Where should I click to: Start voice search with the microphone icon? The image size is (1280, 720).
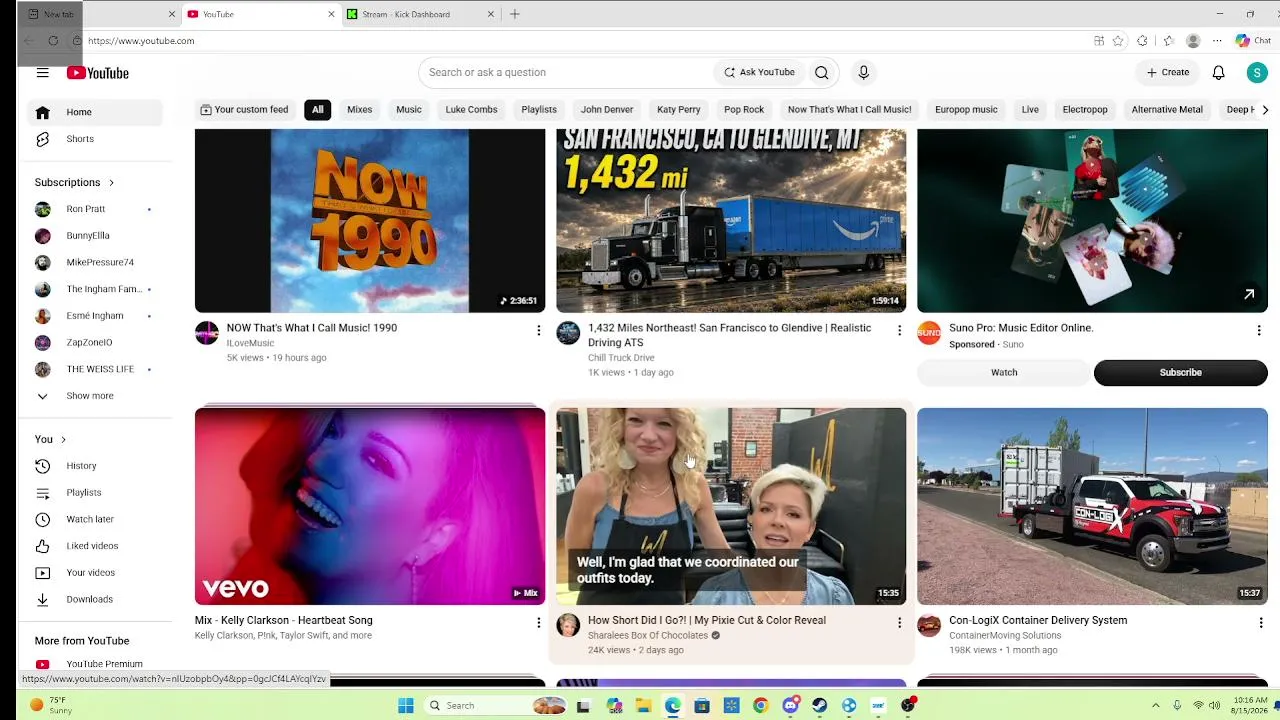863,72
